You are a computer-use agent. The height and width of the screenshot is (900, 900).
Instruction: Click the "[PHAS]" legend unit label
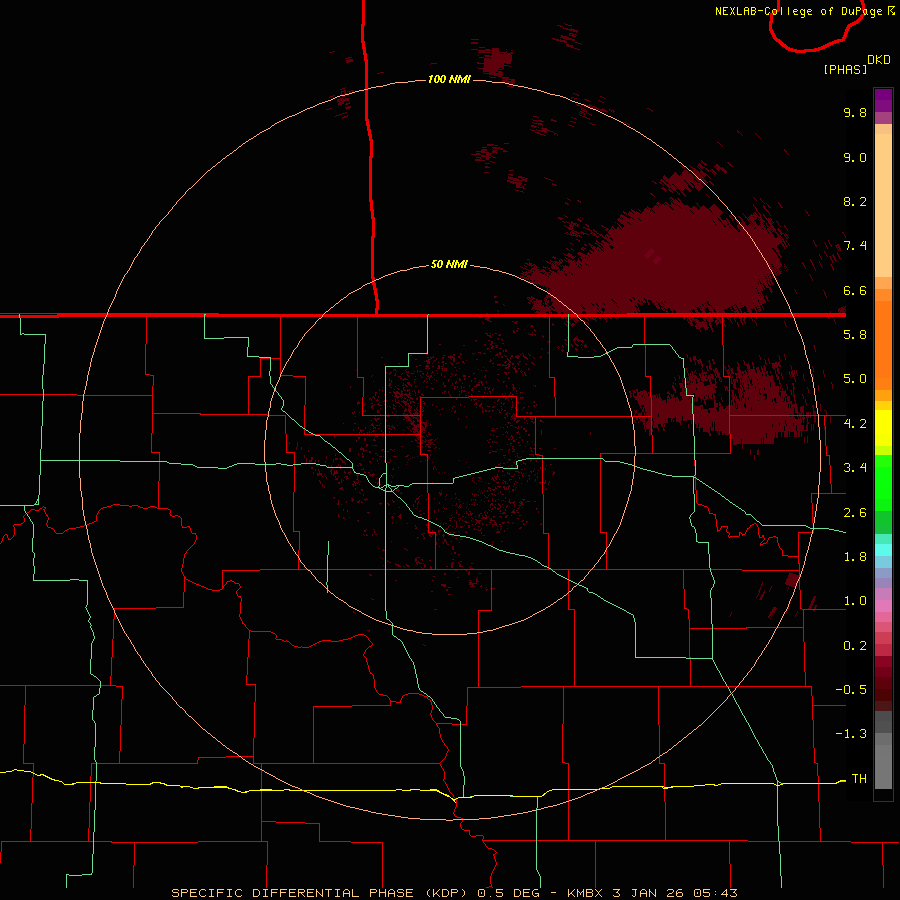(845, 69)
